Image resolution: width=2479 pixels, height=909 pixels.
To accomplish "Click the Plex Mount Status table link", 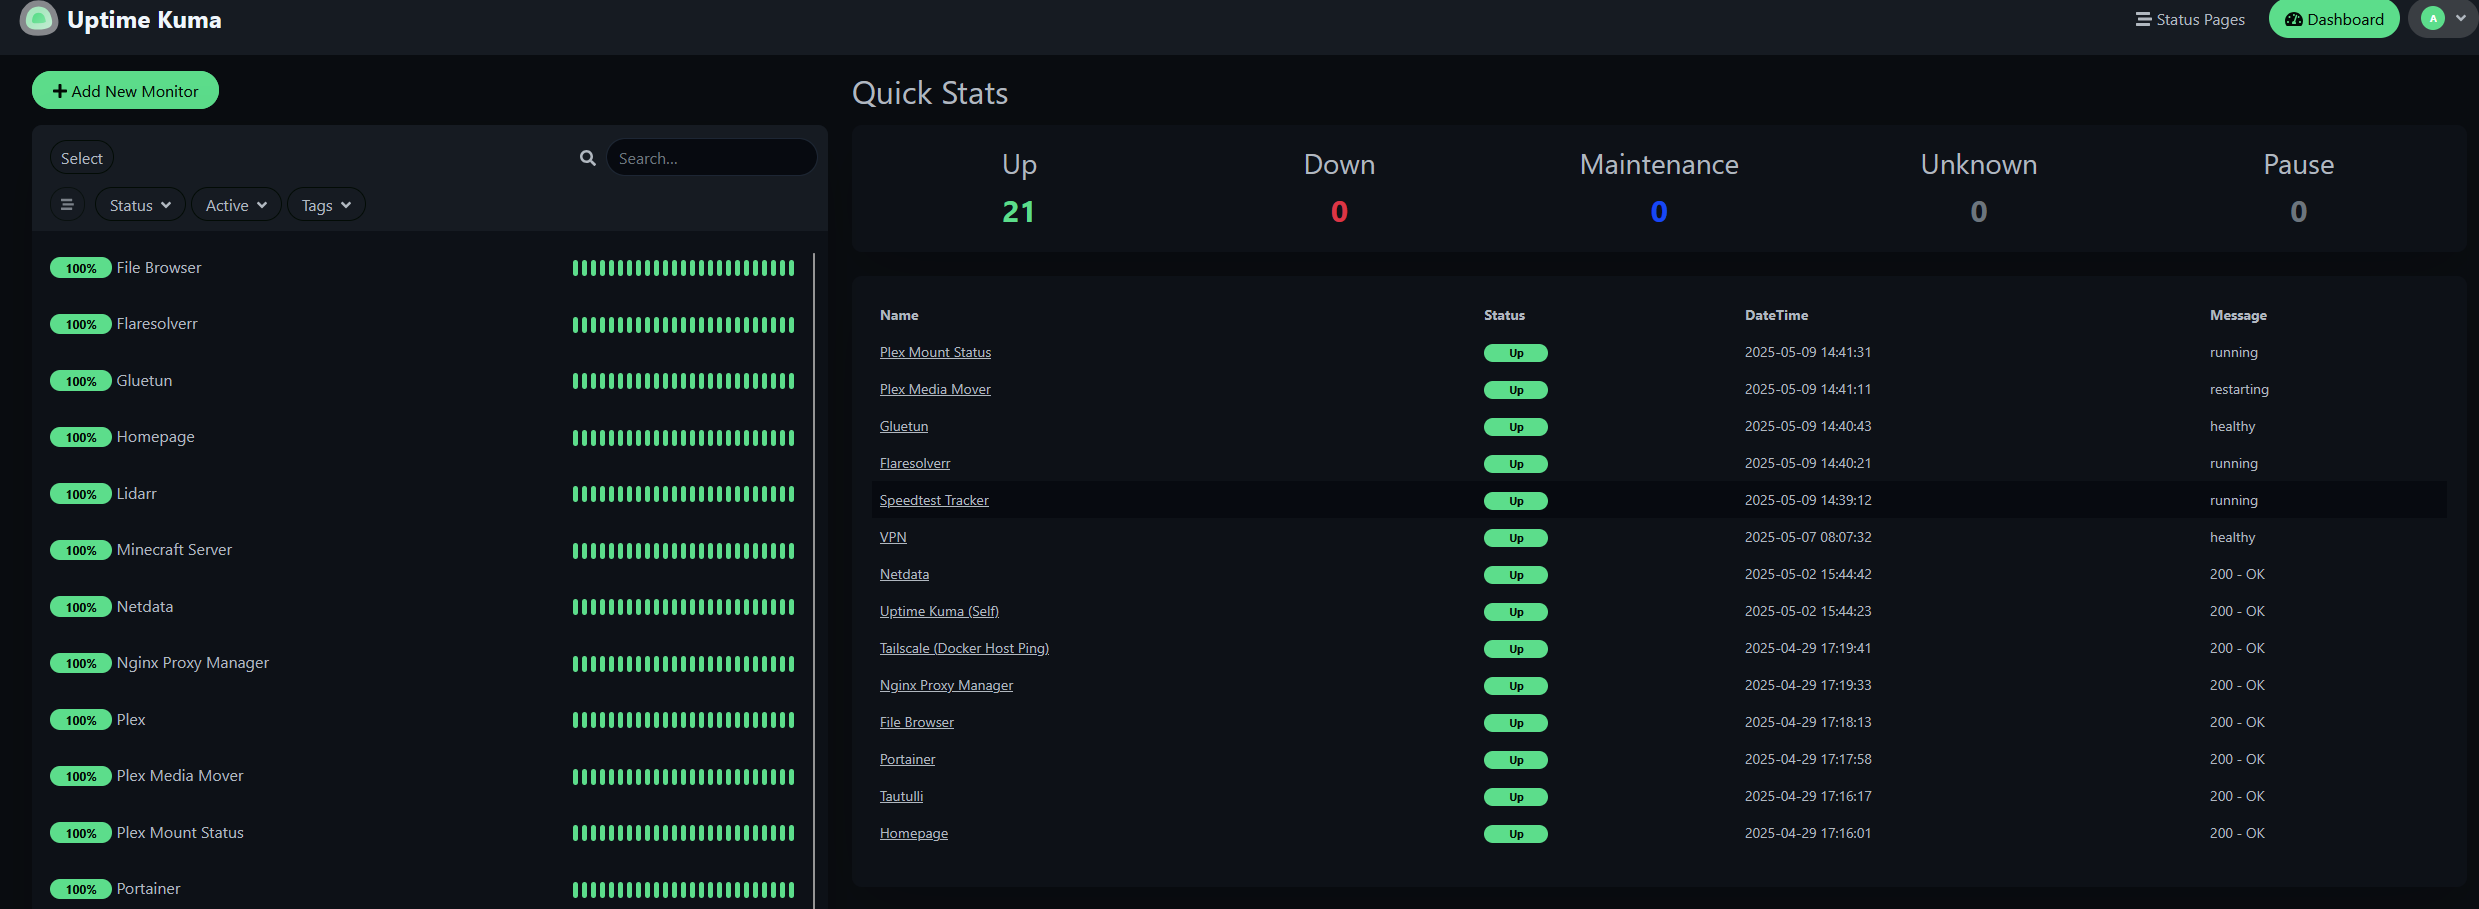I will 935,352.
